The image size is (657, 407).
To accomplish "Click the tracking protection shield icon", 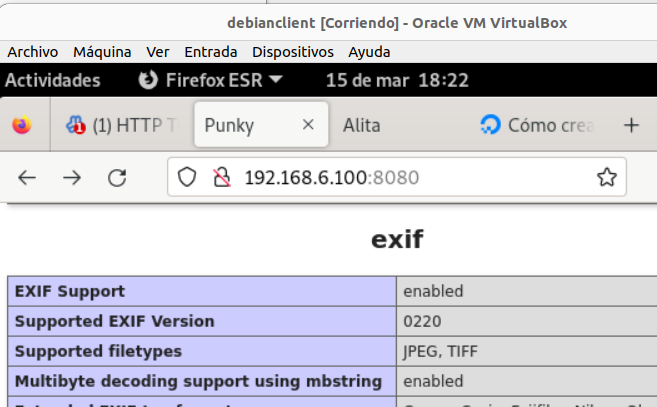I will (x=187, y=178).
